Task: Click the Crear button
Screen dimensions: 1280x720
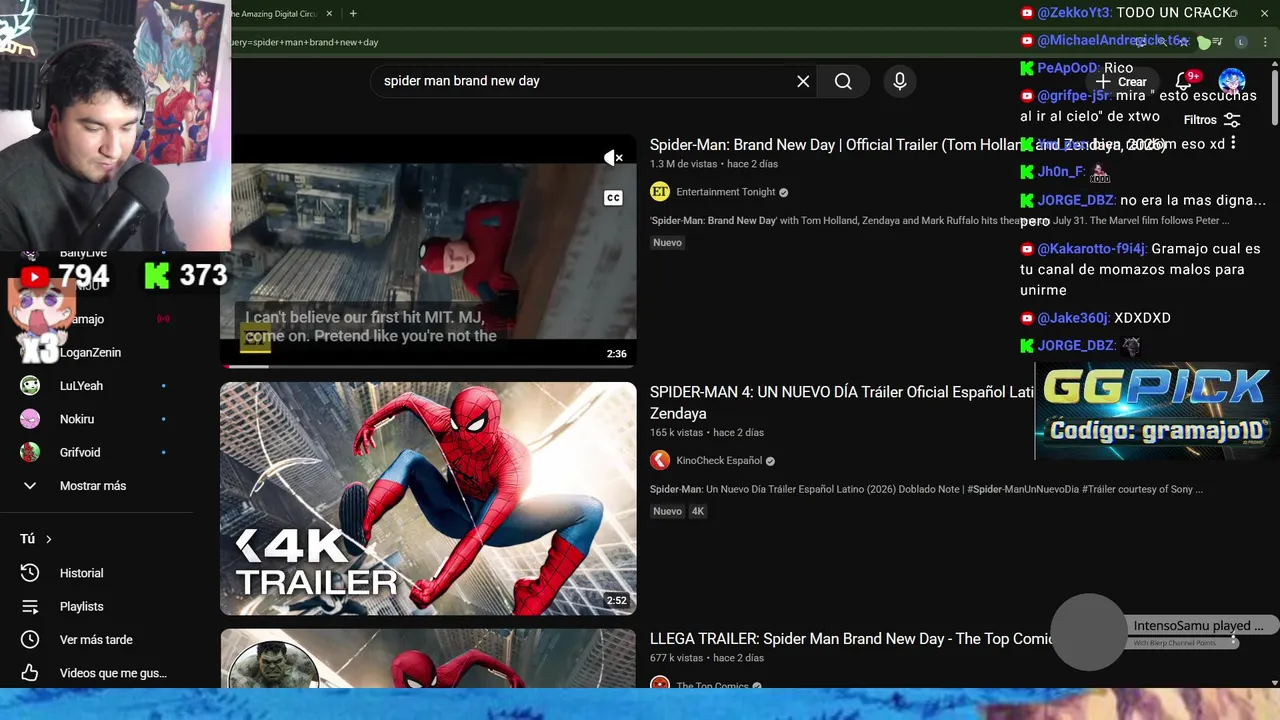Action: [x=1121, y=82]
